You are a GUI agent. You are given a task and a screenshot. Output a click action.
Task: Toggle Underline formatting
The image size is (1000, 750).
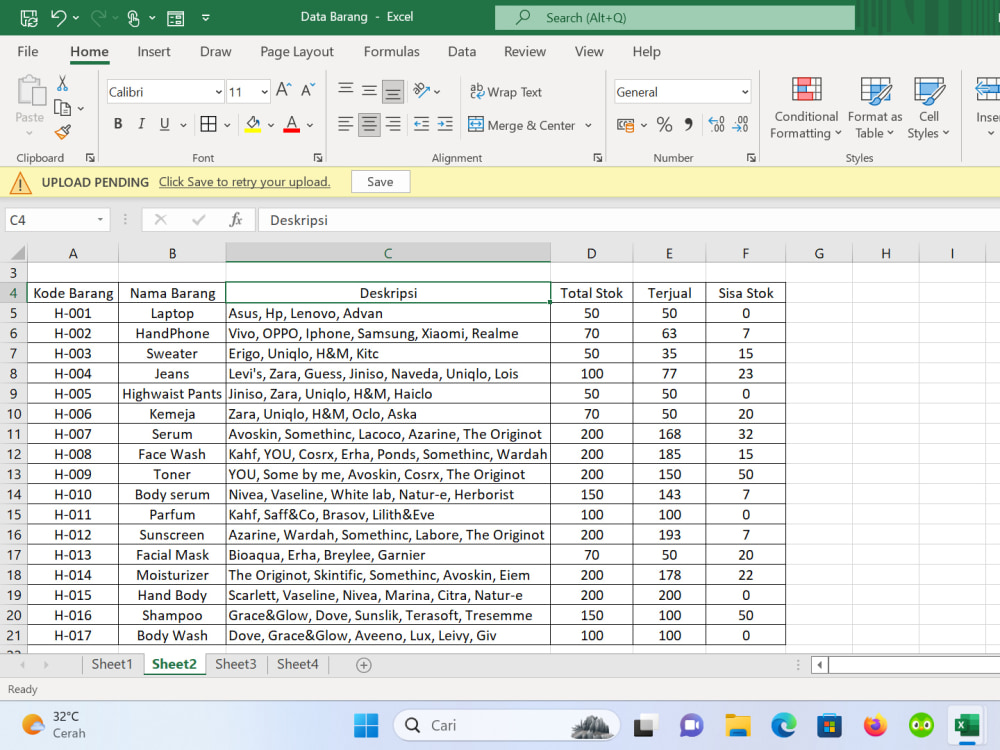tap(165, 124)
